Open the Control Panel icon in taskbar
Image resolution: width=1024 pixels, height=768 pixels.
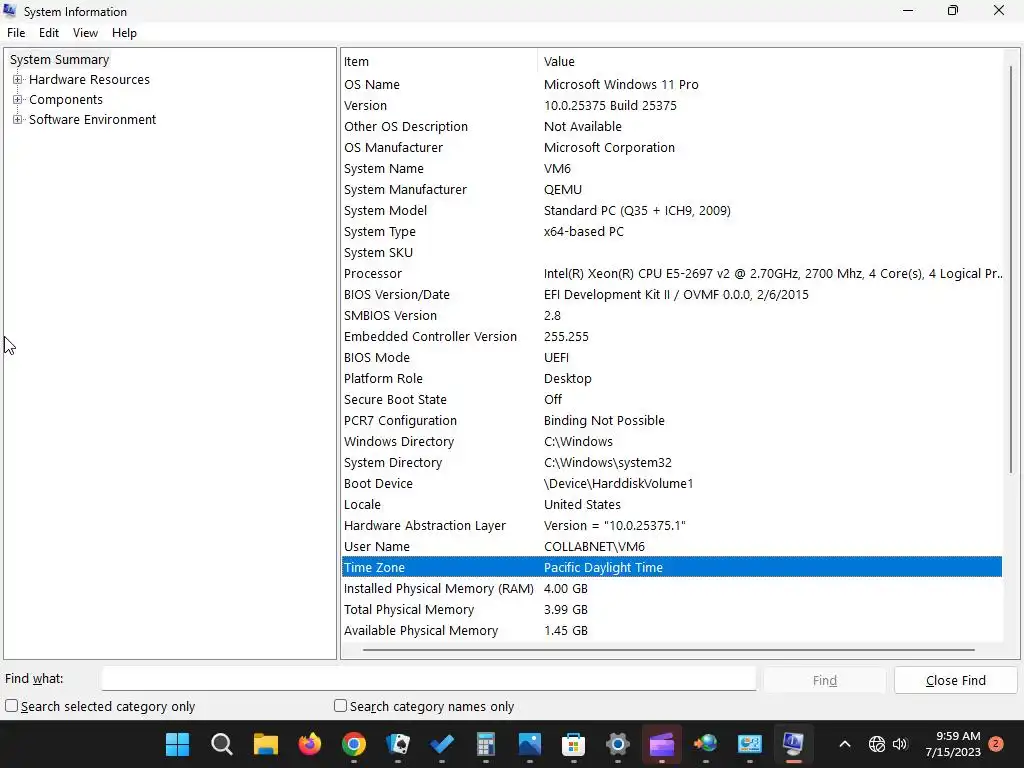pos(749,744)
